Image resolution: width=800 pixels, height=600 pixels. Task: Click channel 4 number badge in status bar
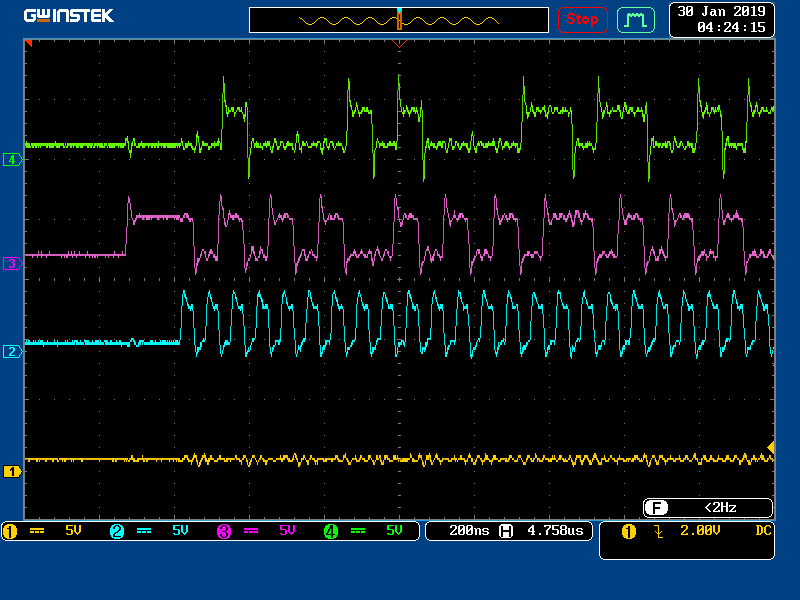pyautogui.click(x=331, y=531)
